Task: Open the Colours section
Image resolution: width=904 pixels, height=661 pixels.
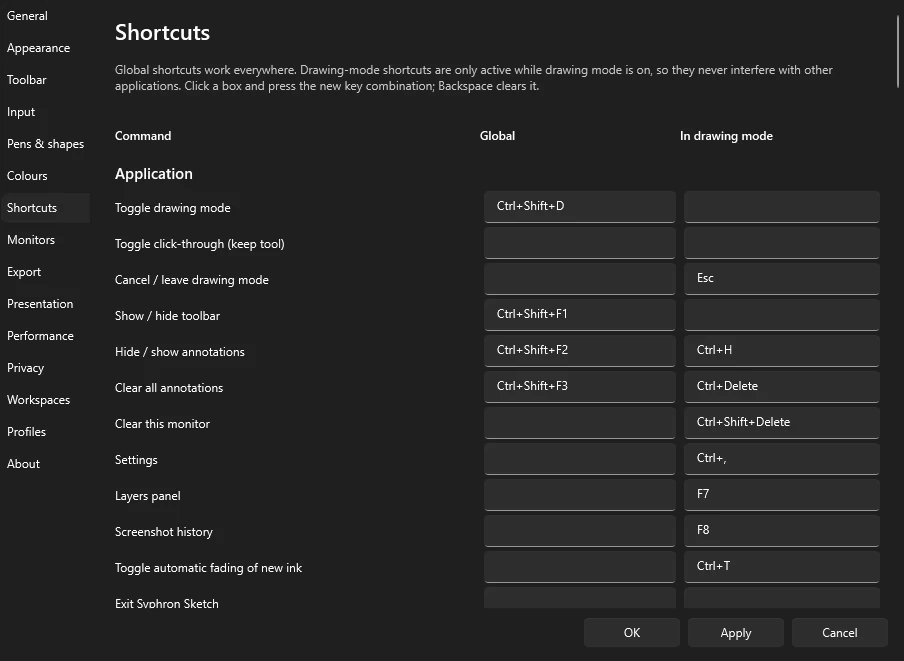Action: click(x=45, y=176)
